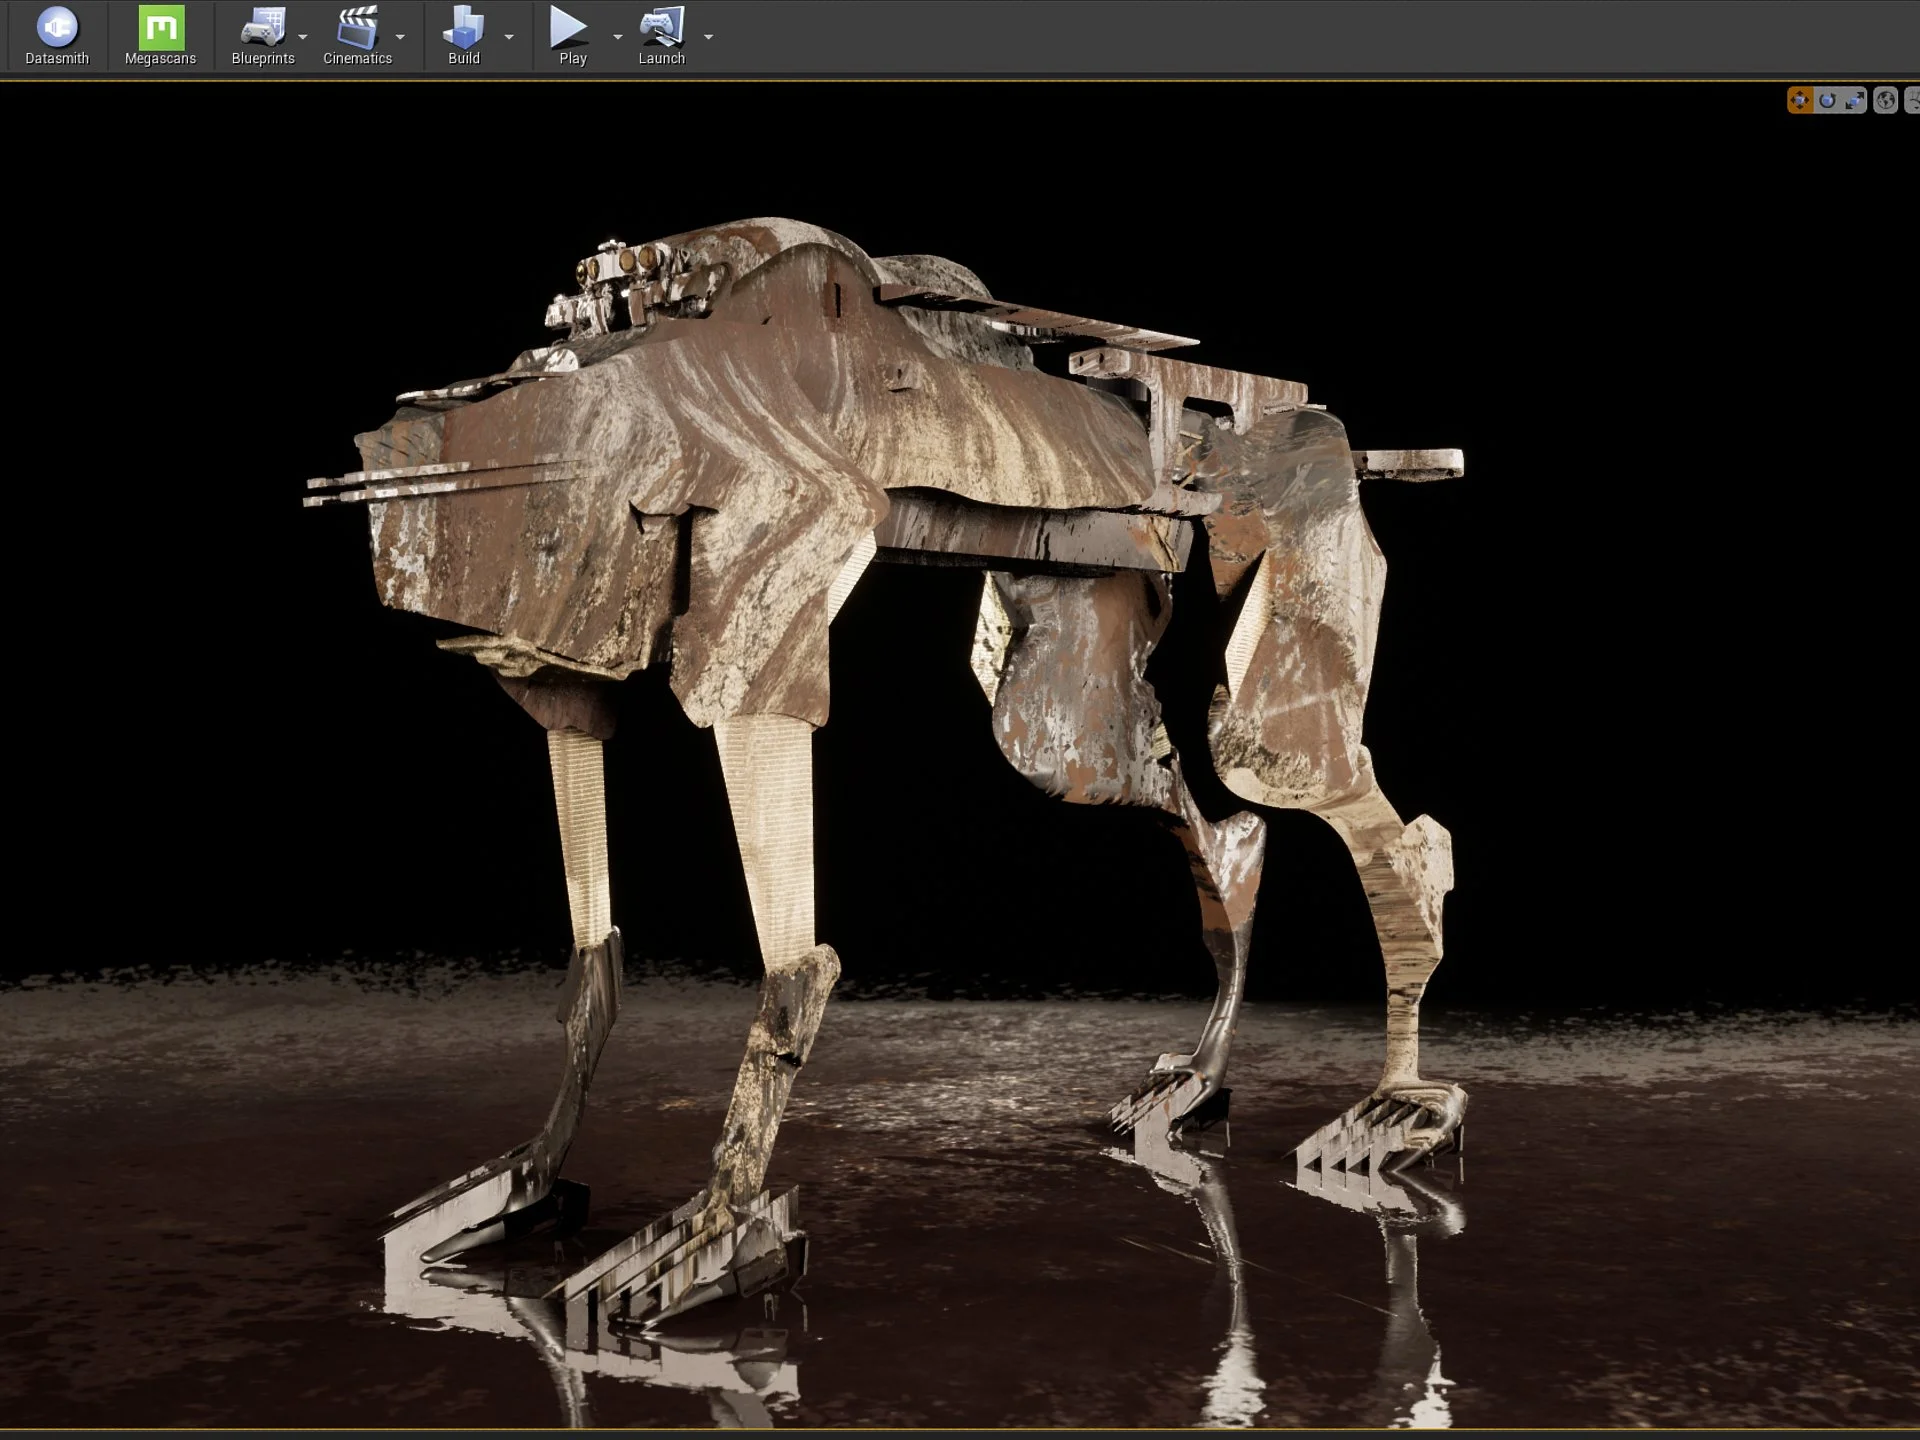Click the surface snapping icon
Viewport: 1920px width, 1440px height.
click(x=1912, y=100)
